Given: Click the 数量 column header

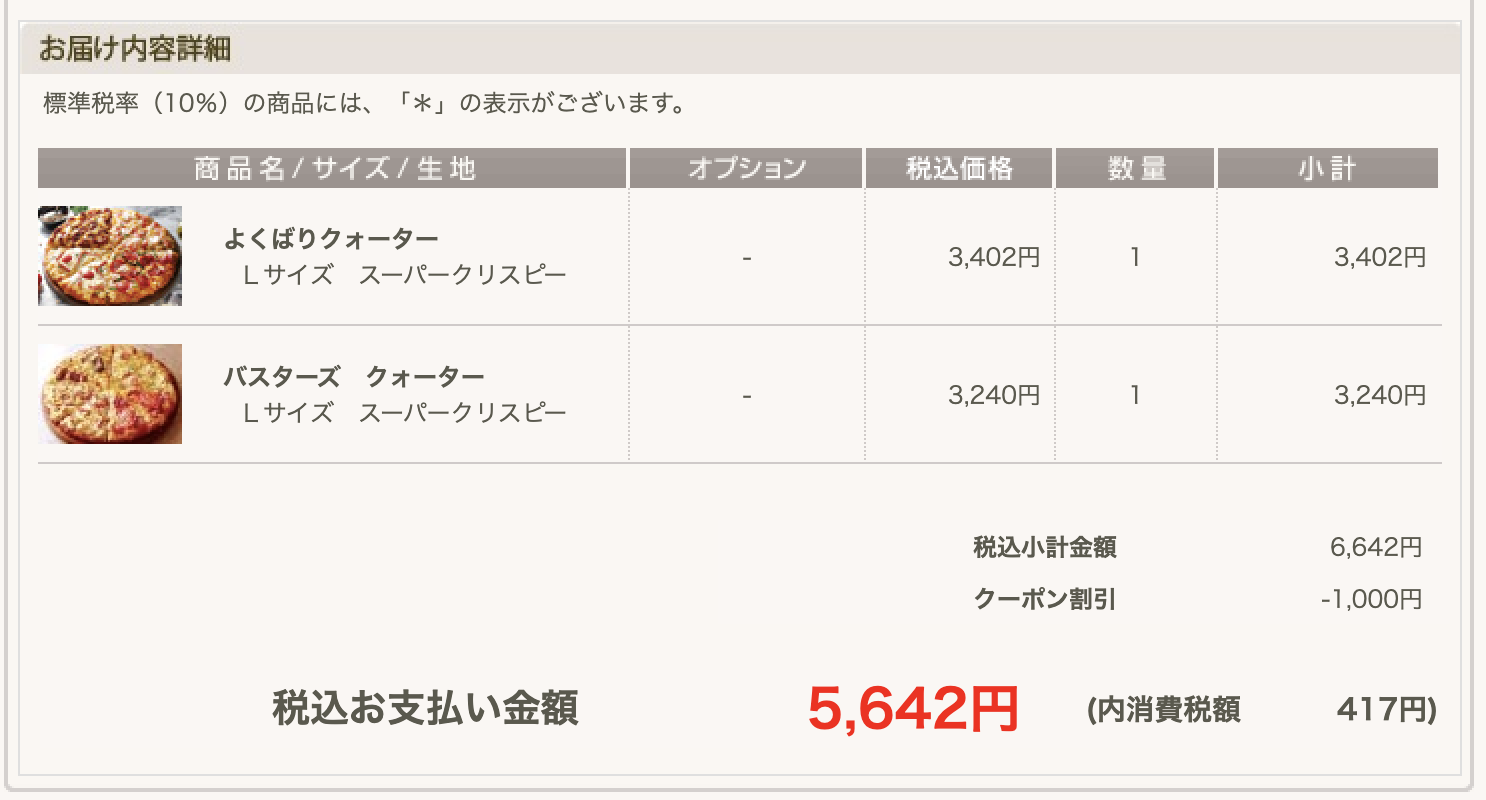Looking at the screenshot, I should tap(1136, 168).
